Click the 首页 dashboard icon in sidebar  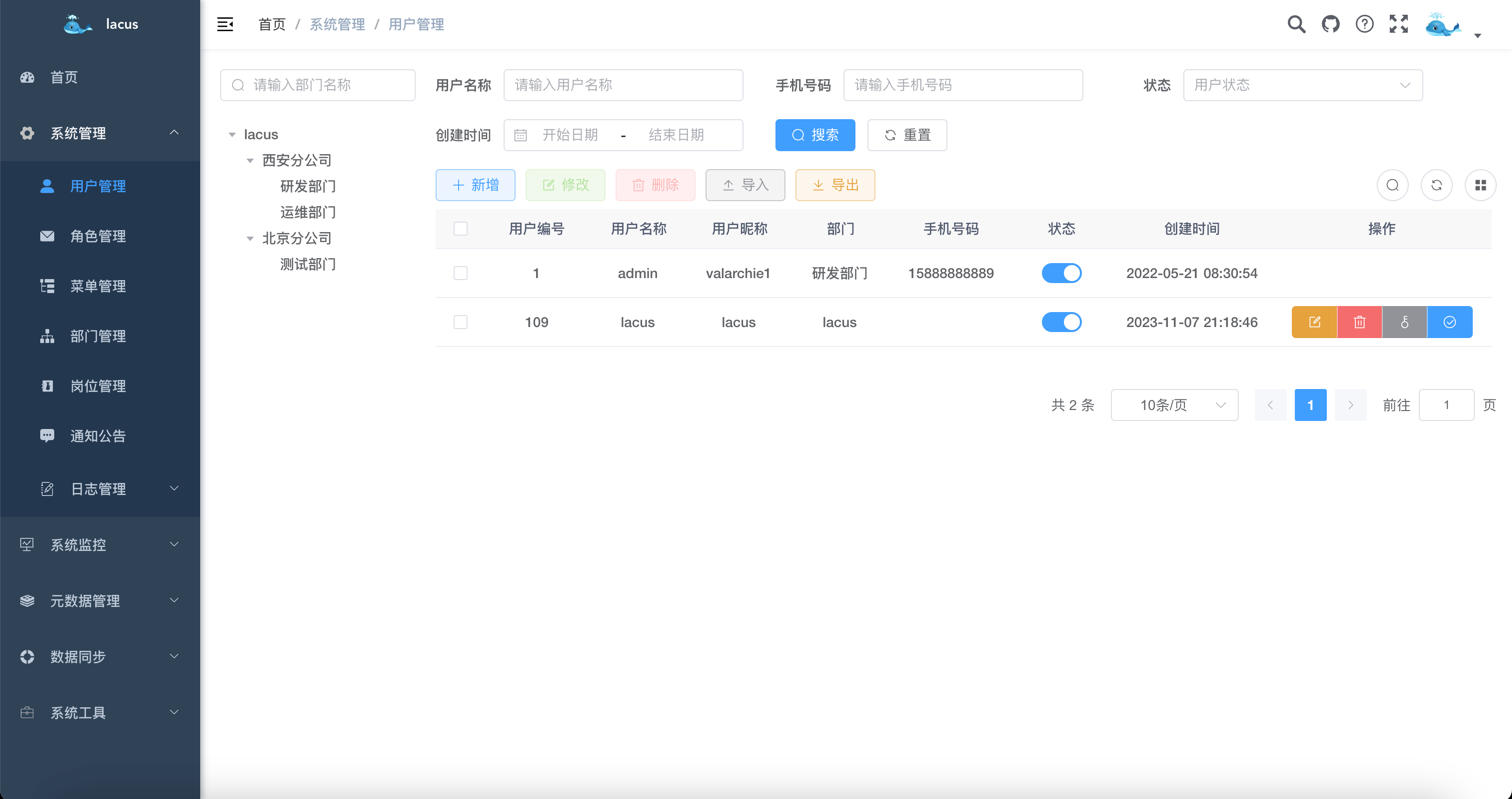click(27, 77)
